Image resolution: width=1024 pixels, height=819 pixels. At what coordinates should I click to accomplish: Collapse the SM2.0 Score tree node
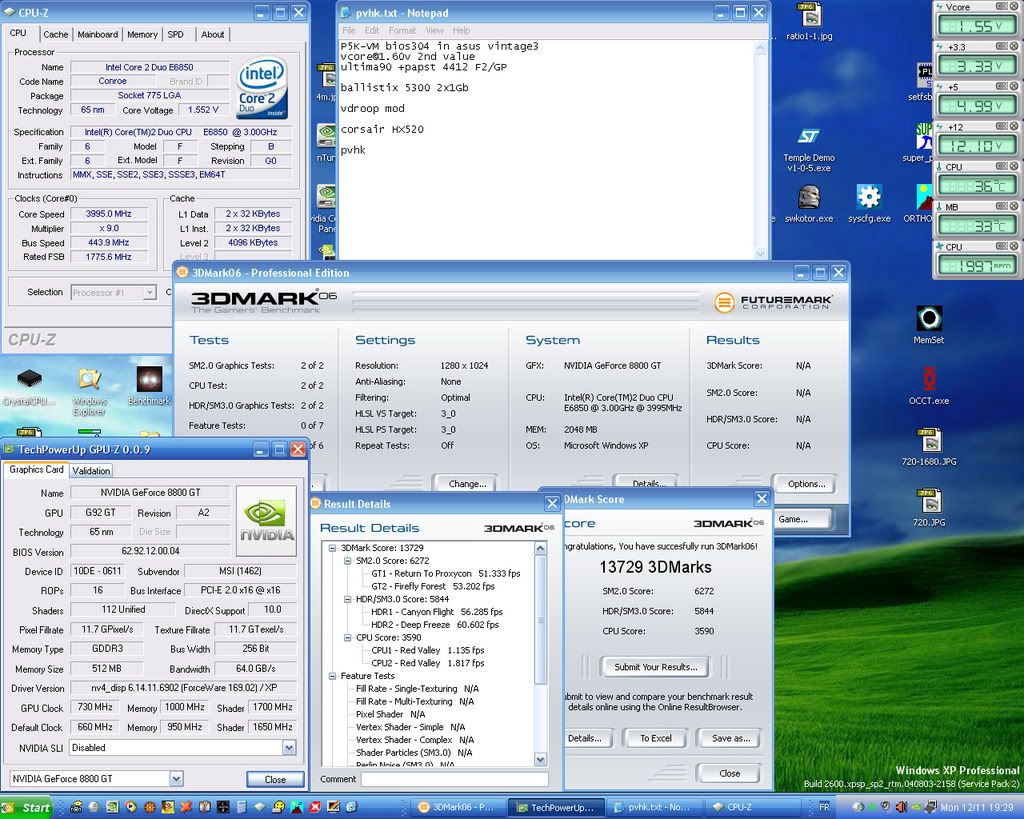(345, 561)
